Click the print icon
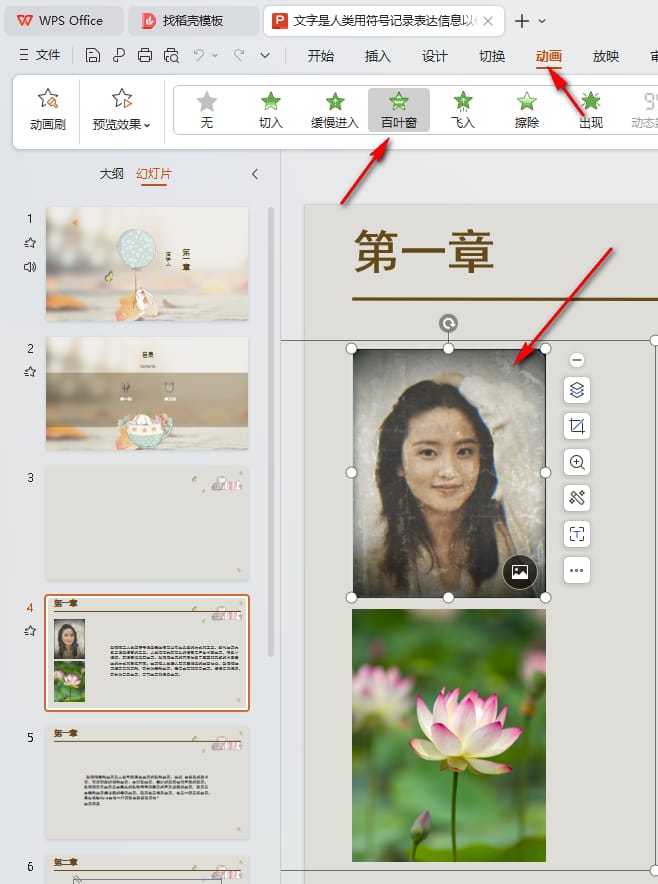 [145, 55]
